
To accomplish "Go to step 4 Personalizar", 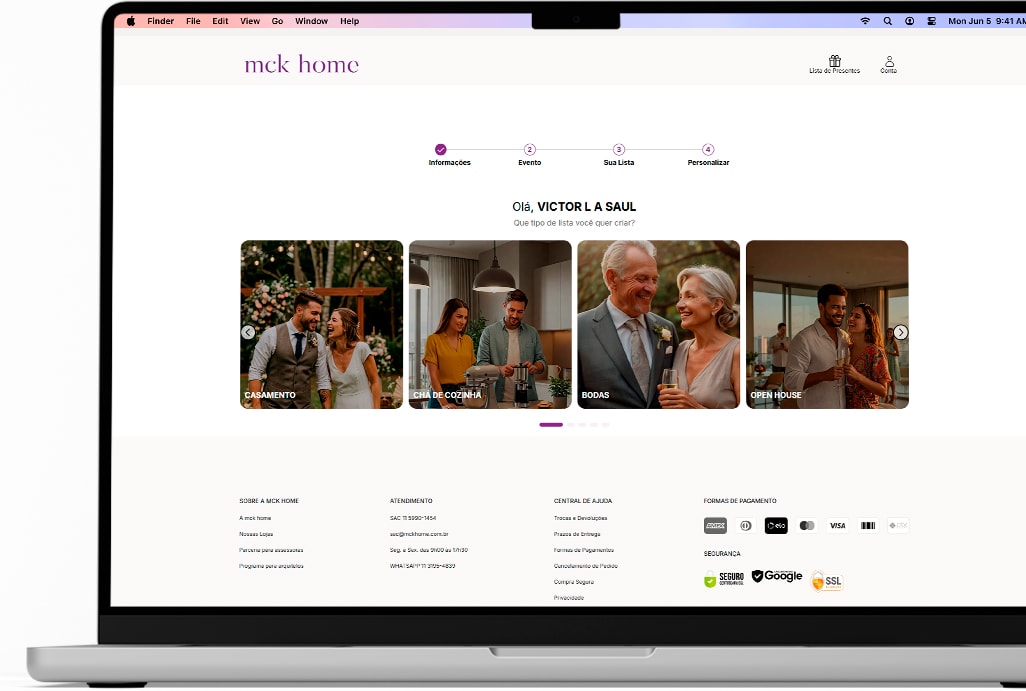I will tap(708, 150).
